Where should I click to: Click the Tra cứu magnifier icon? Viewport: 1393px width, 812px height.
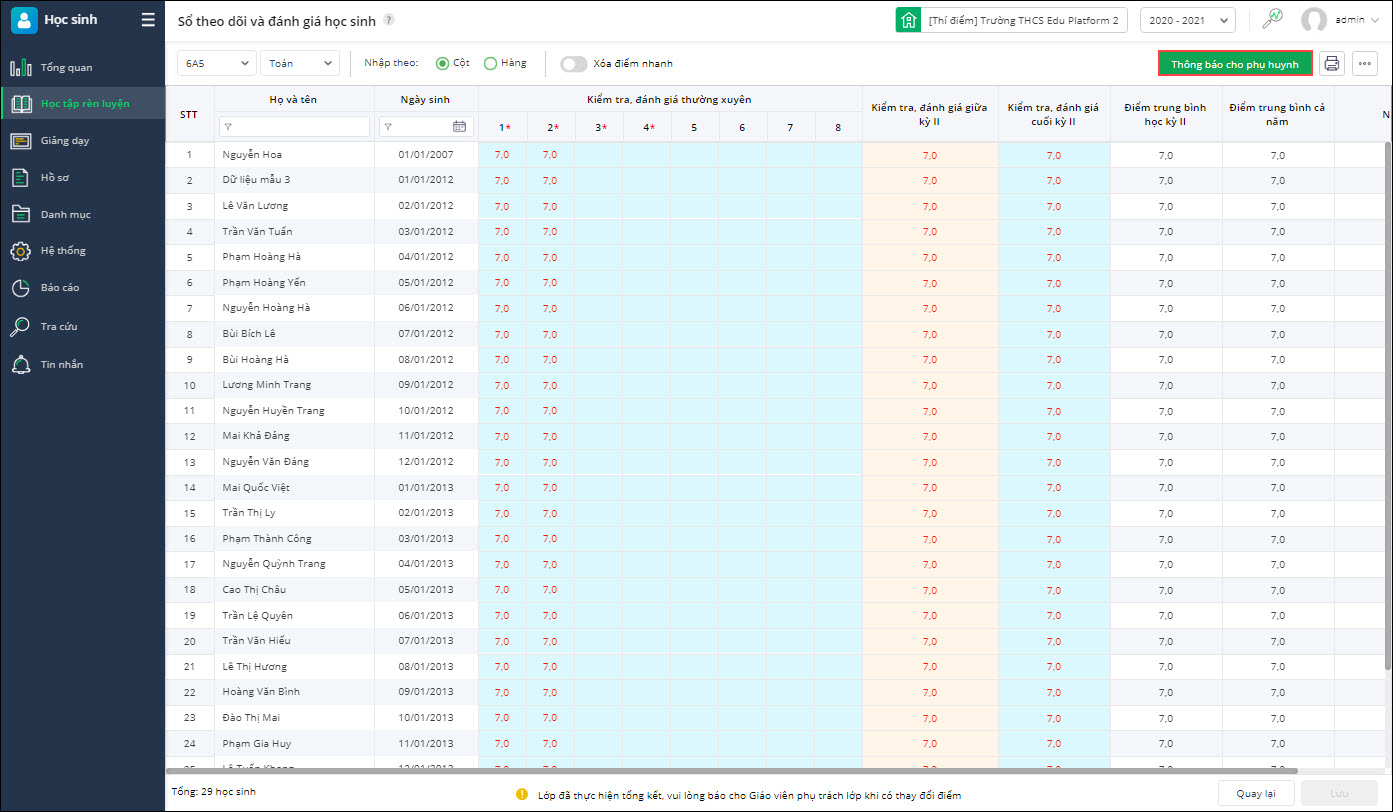20,327
